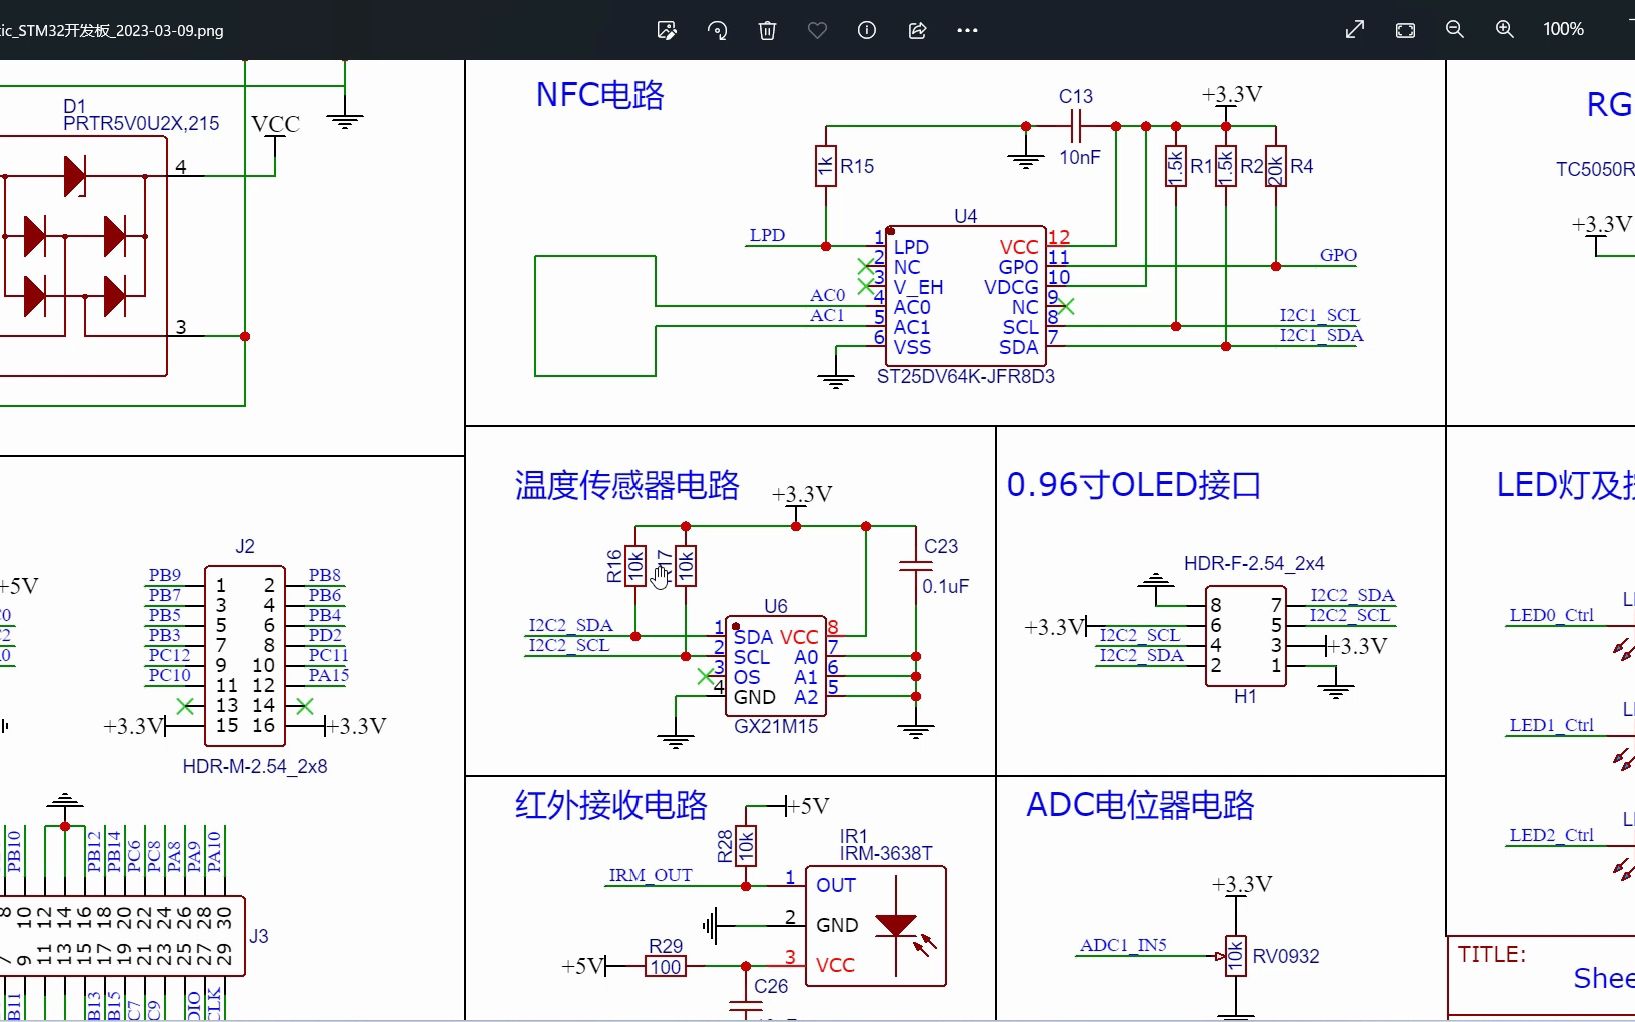This screenshot has width=1635, height=1022.
Task: Click the I2C1_SCL net label
Action: tap(1319, 316)
